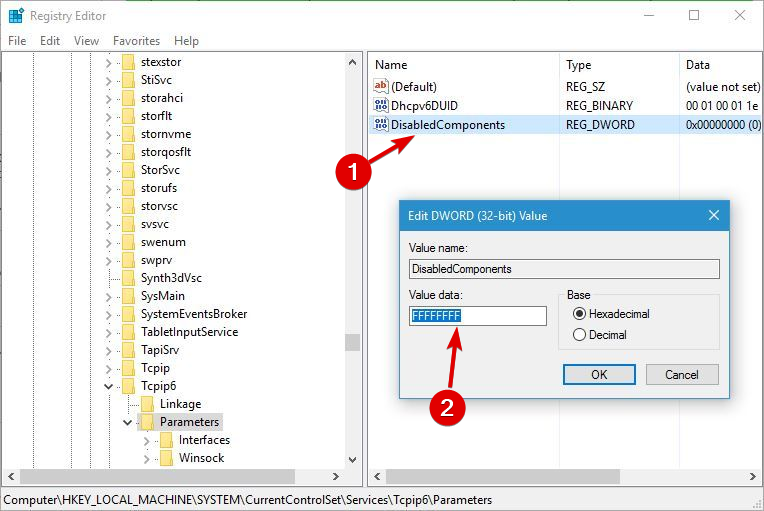The width and height of the screenshot is (764, 511).
Task: Confirm the DWORD value with OK
Action: point(599,375)
